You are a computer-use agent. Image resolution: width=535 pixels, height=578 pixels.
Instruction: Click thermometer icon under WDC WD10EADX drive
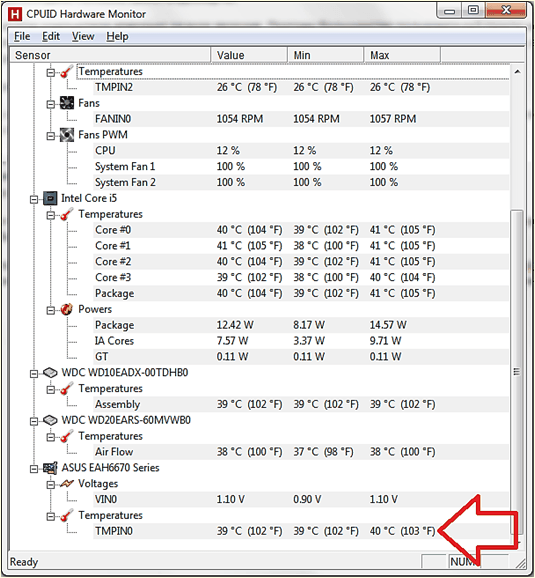coord(67,389)
